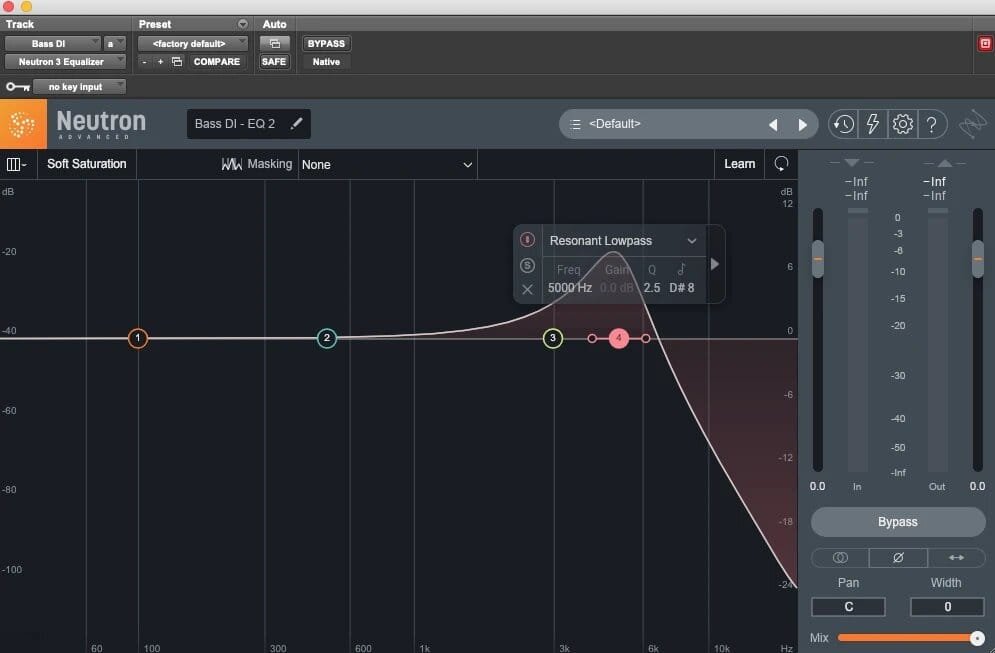Click the Width value field showing 0
This screenshot has height=653, width=995.
(947, 607)
